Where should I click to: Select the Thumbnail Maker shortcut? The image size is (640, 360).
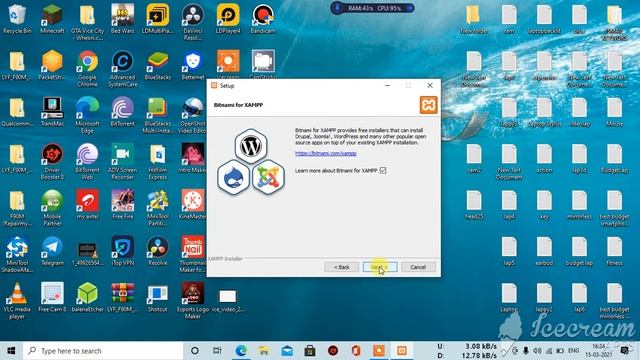tap(193, 255)
